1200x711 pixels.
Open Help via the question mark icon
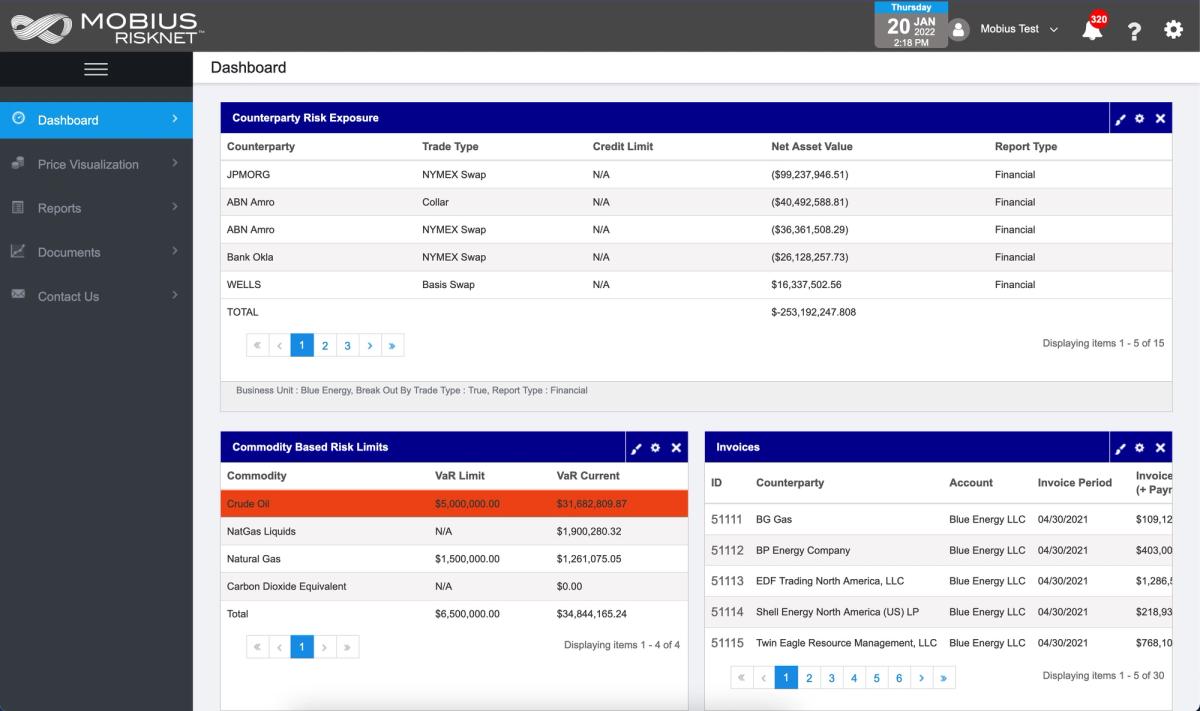point(1133,30)
